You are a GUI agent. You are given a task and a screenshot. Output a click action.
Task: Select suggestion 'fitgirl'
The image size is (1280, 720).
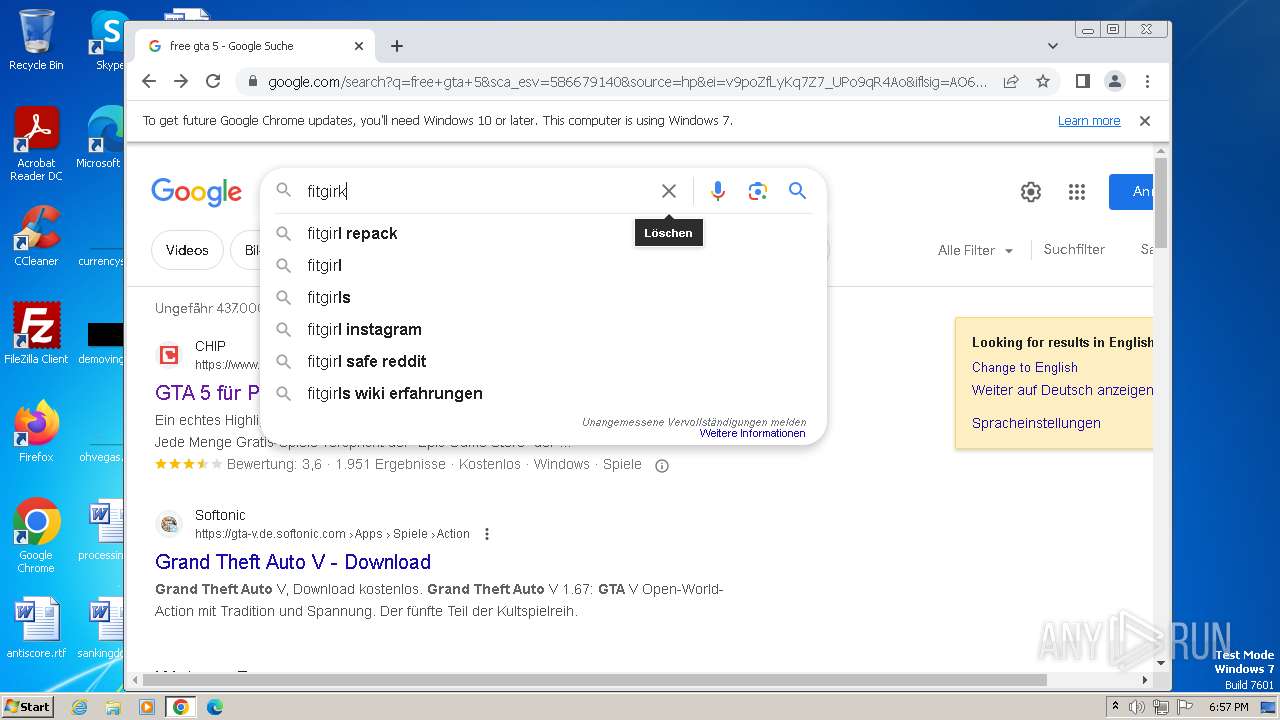point(543,265)
